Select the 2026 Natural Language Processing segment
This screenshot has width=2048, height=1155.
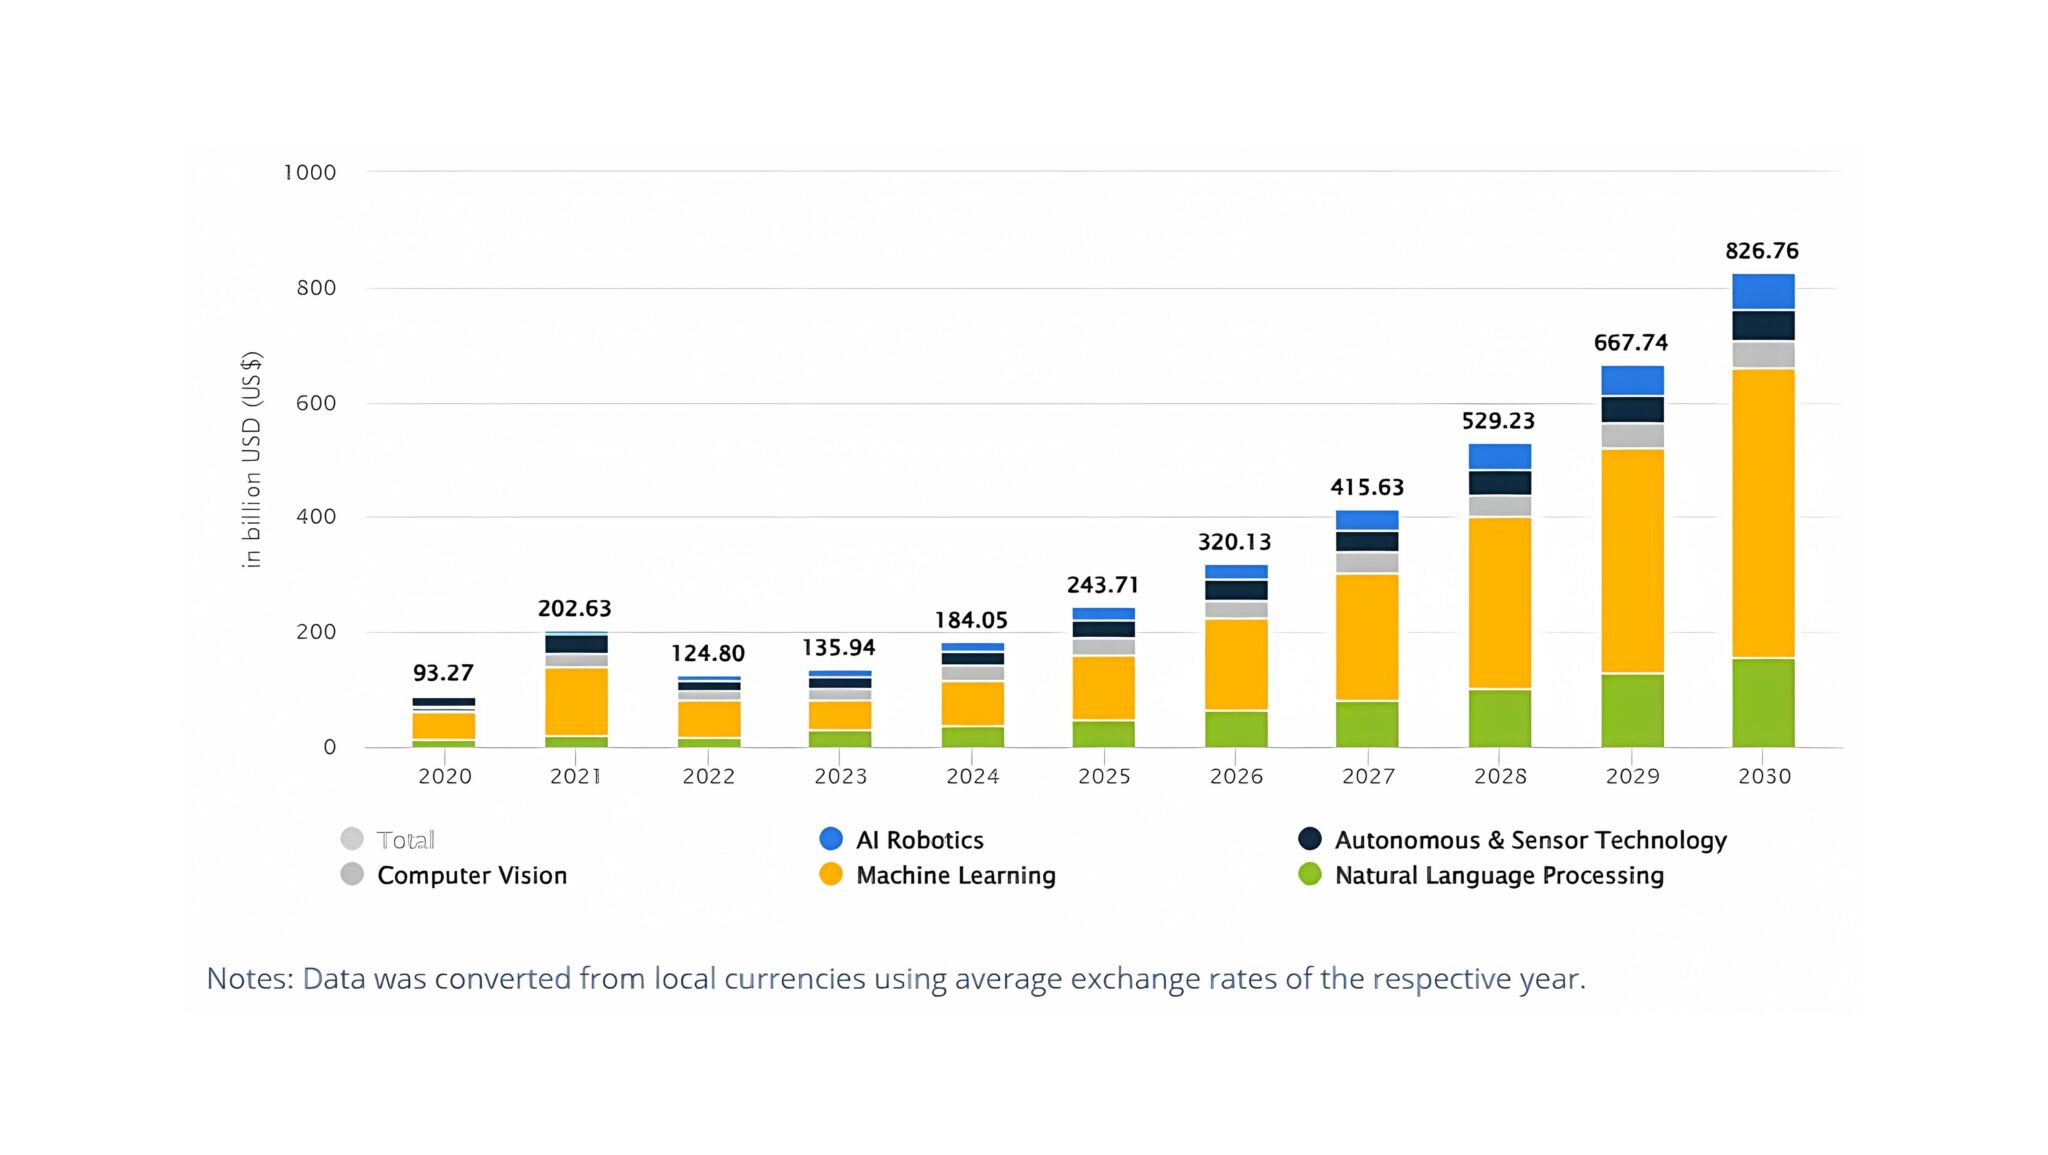(1236, 729)
